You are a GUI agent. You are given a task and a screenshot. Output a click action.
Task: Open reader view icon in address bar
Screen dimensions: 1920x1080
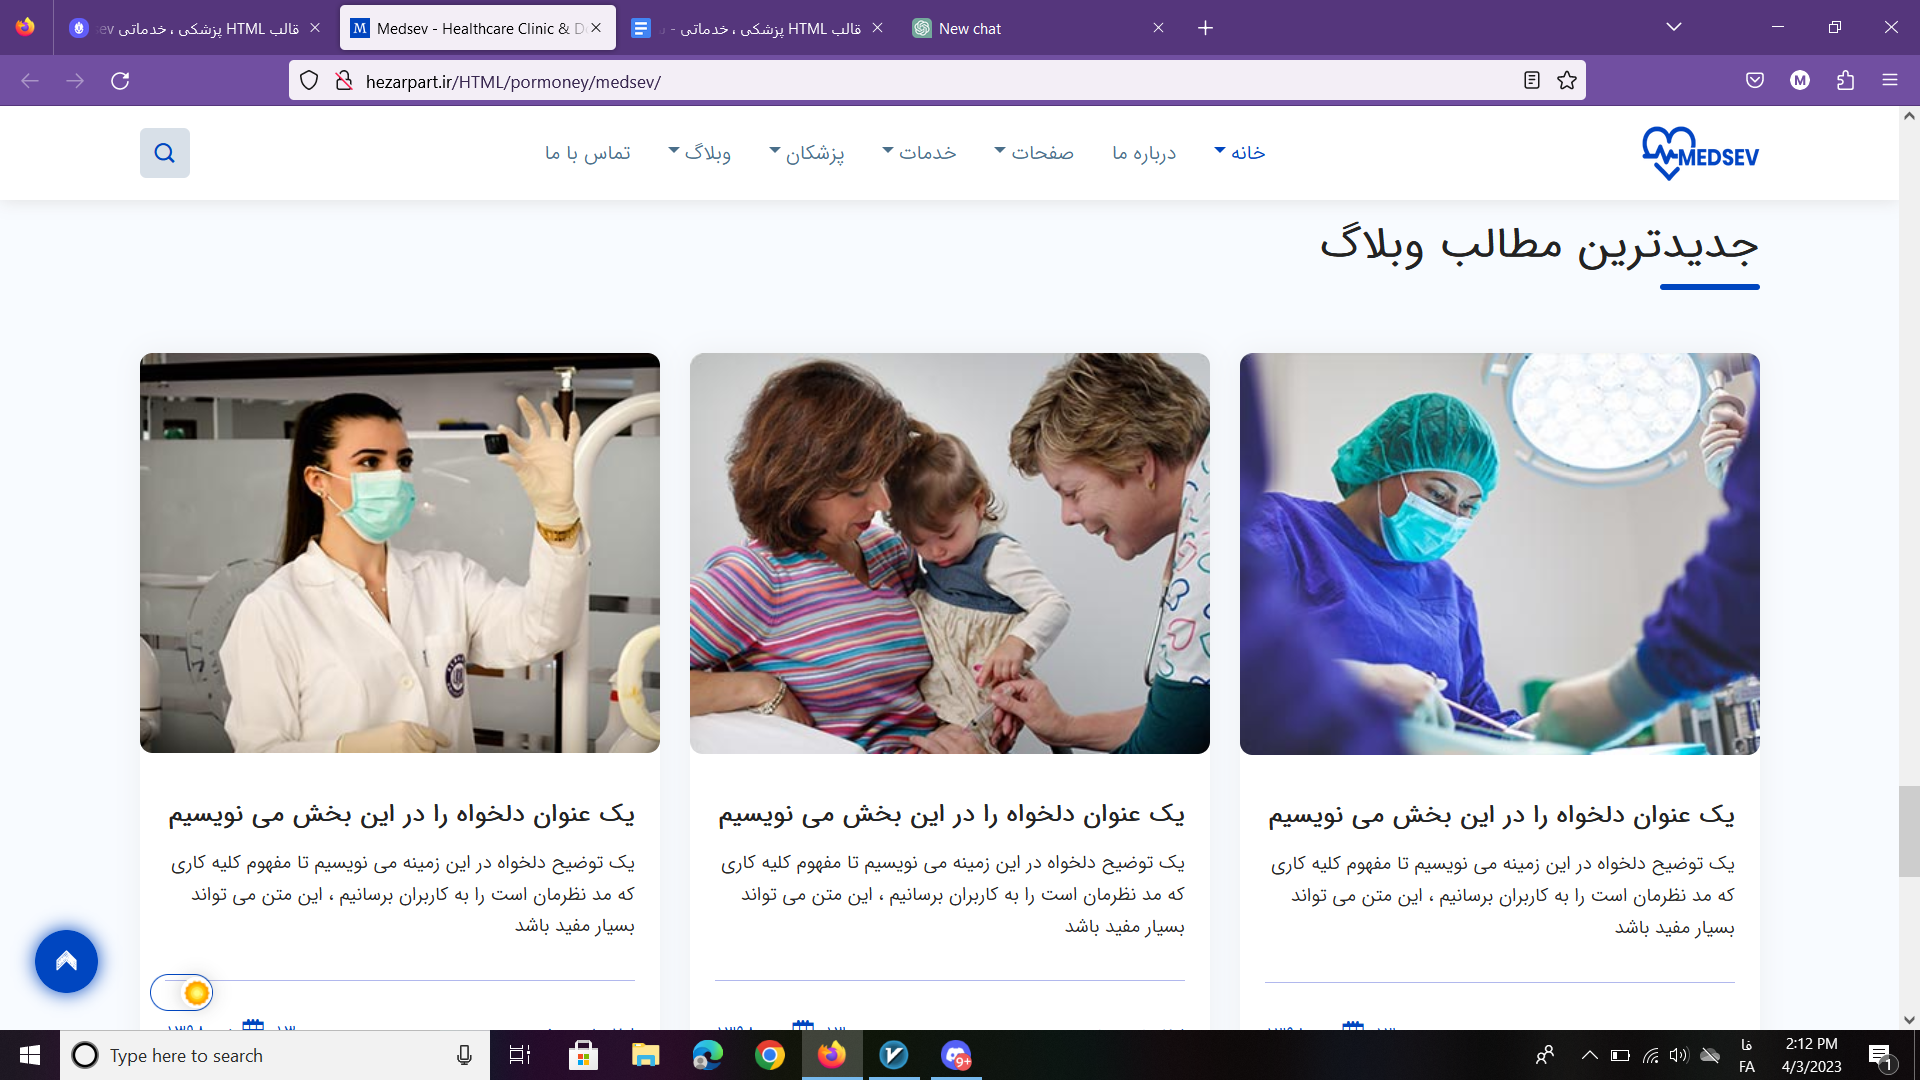point(1531,81)
